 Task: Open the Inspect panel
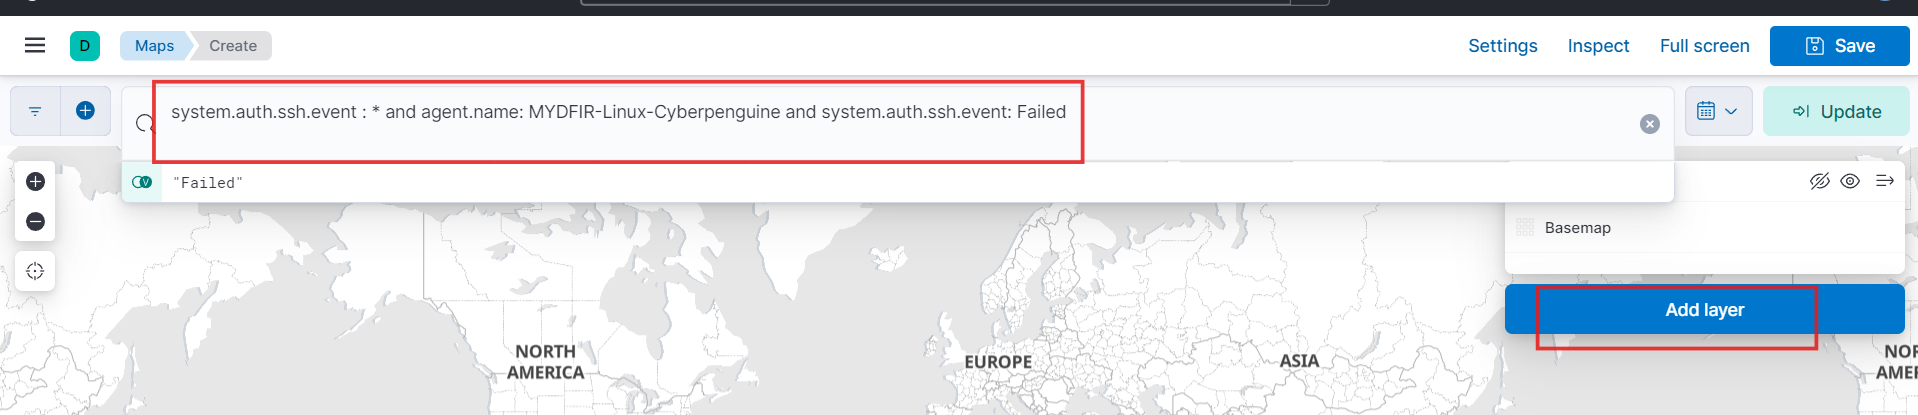tap(1598, 46)
